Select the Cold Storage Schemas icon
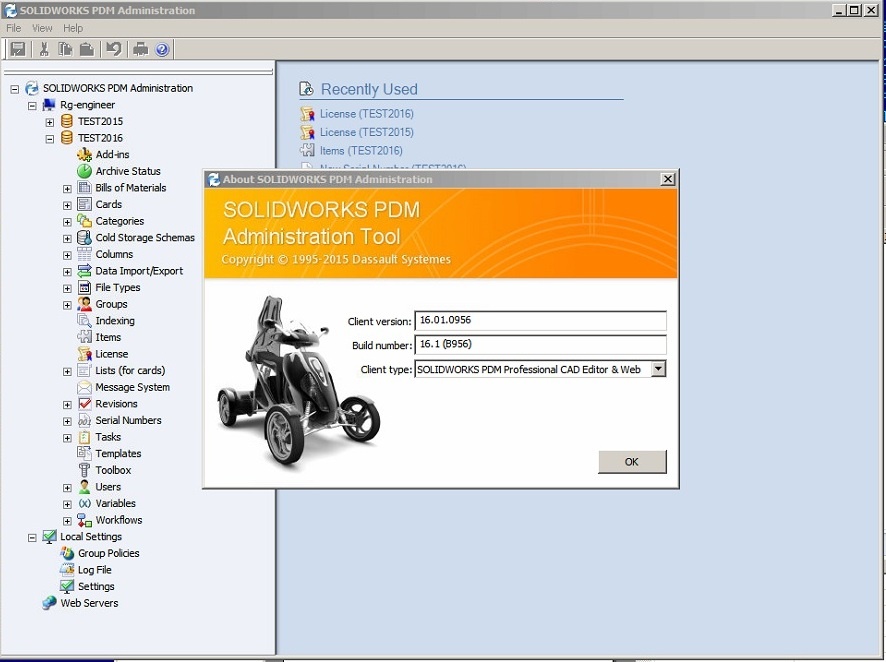Image resolution: width=886 pixels, height=662 pixels. click(x=84, y=237)
